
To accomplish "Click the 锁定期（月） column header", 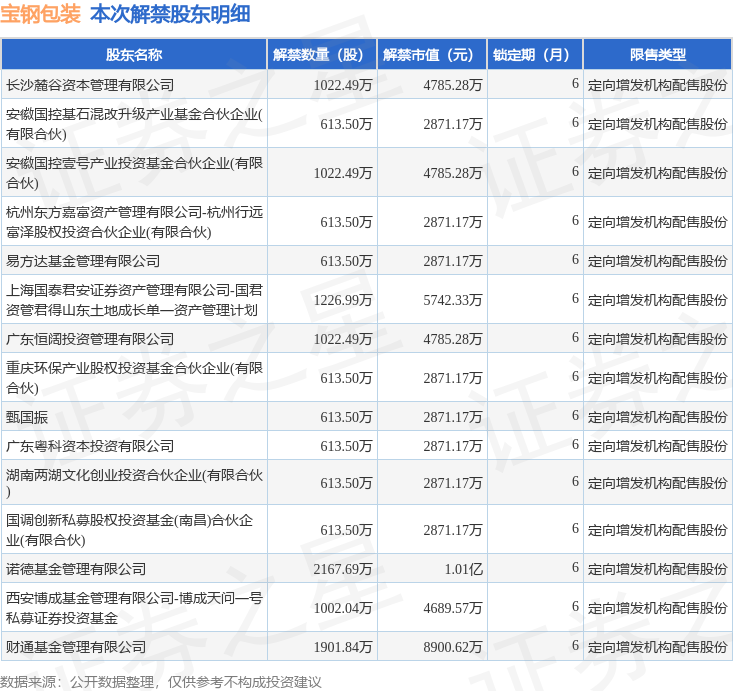I will [535, 55].
